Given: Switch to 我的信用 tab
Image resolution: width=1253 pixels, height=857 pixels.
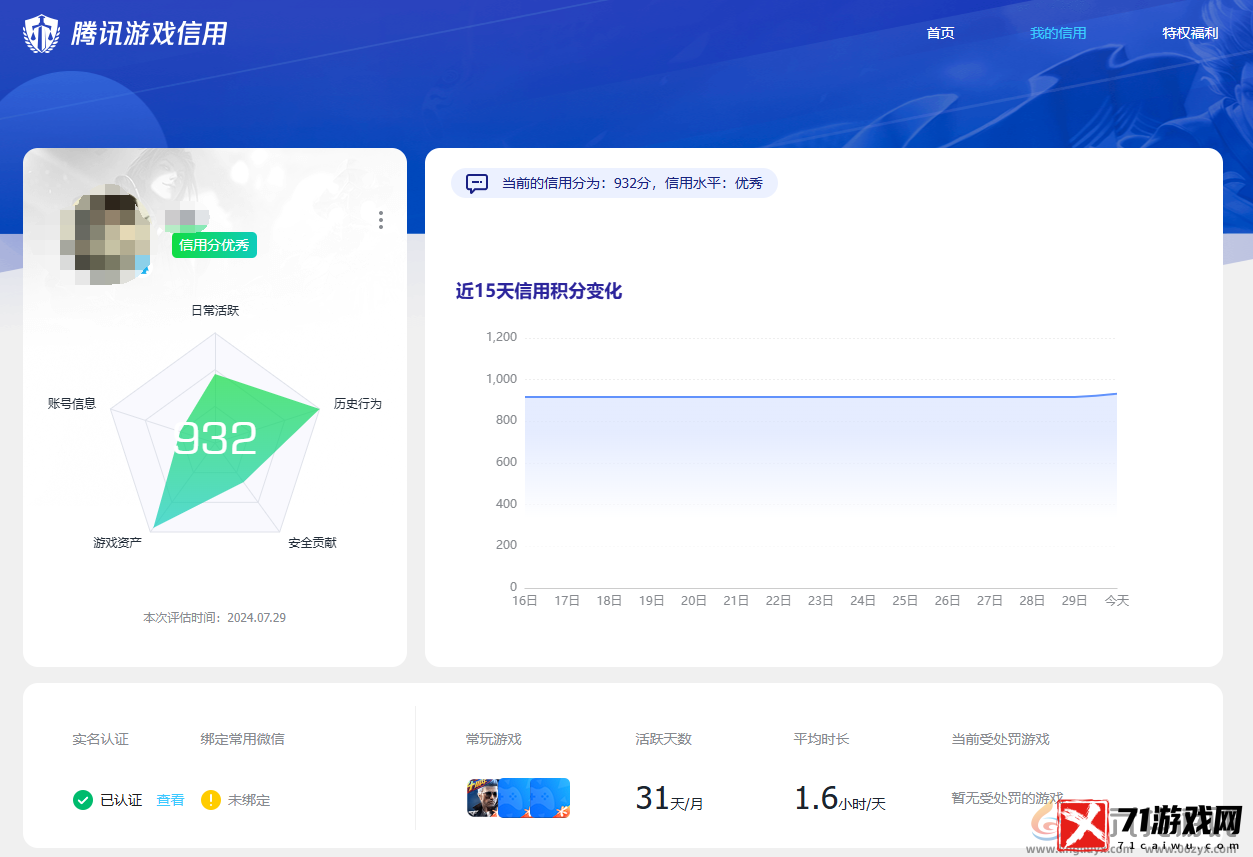Looking at the screenshot, I should (x=1058, y=33).
